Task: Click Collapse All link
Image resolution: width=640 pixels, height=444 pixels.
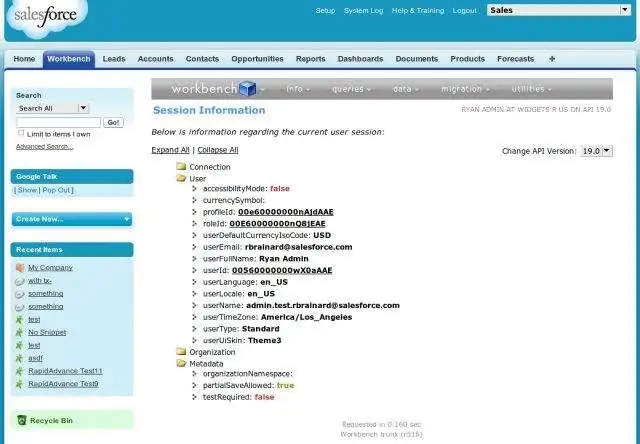Action: [218, 150]
